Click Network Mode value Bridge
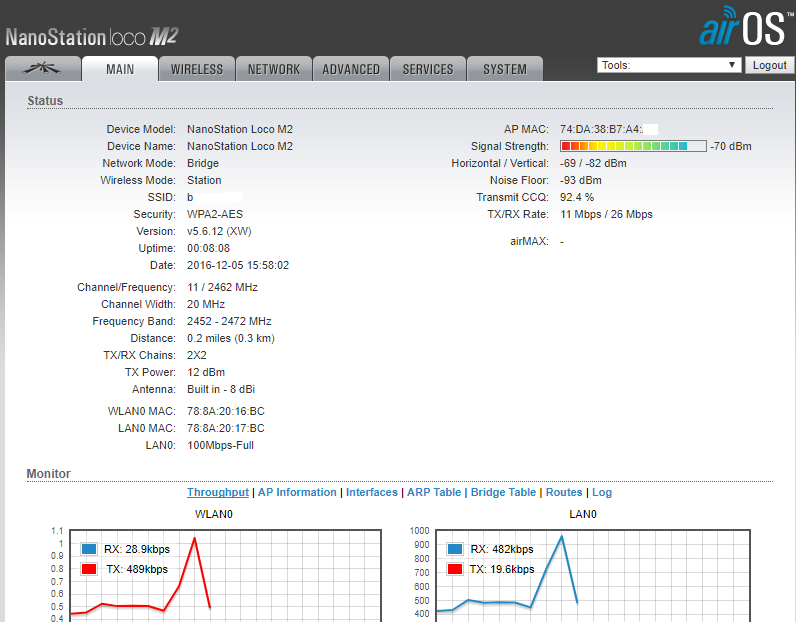Viewport: 796px width, 622px height. 203,163
